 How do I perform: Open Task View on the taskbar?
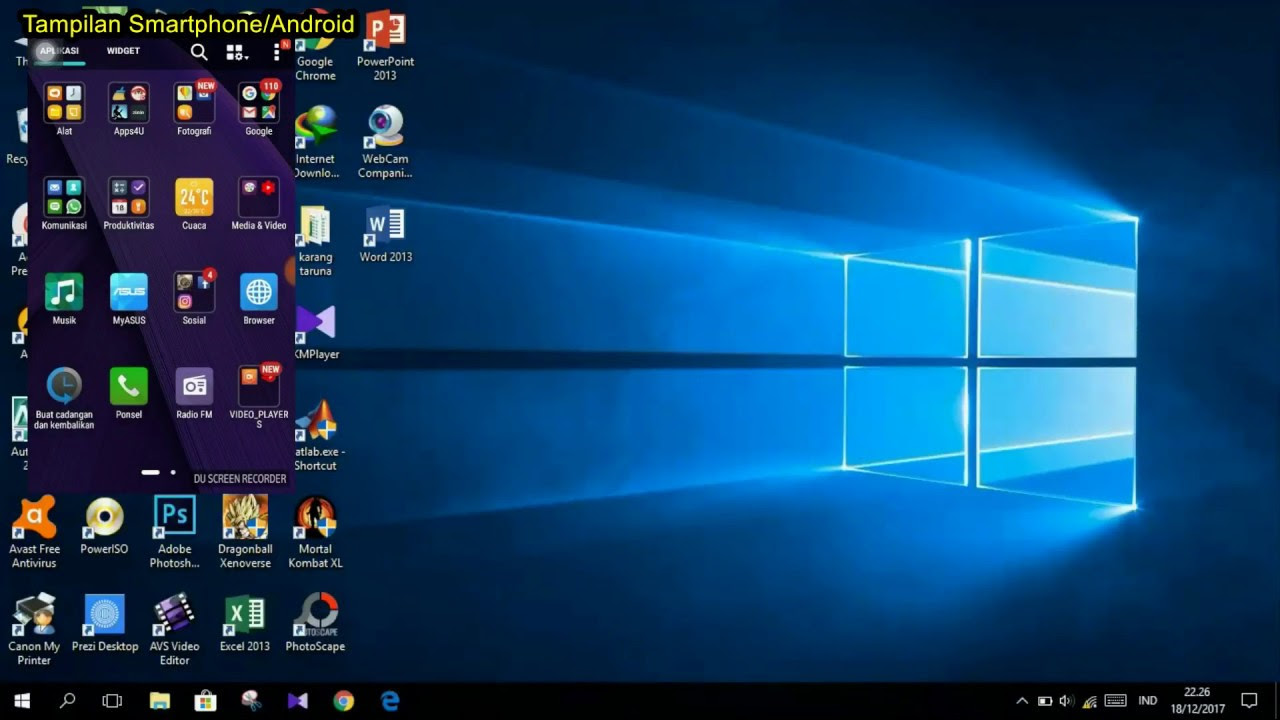pyautogui.click(x=112, y=701)
